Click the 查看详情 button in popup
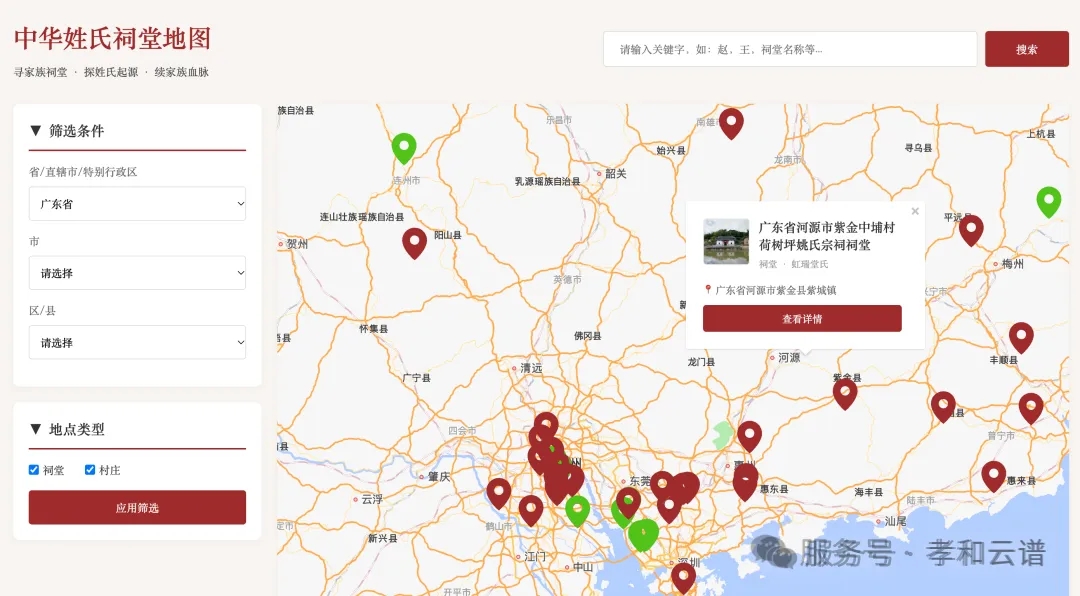1080x596 pixels. click(x=802, y=318)
